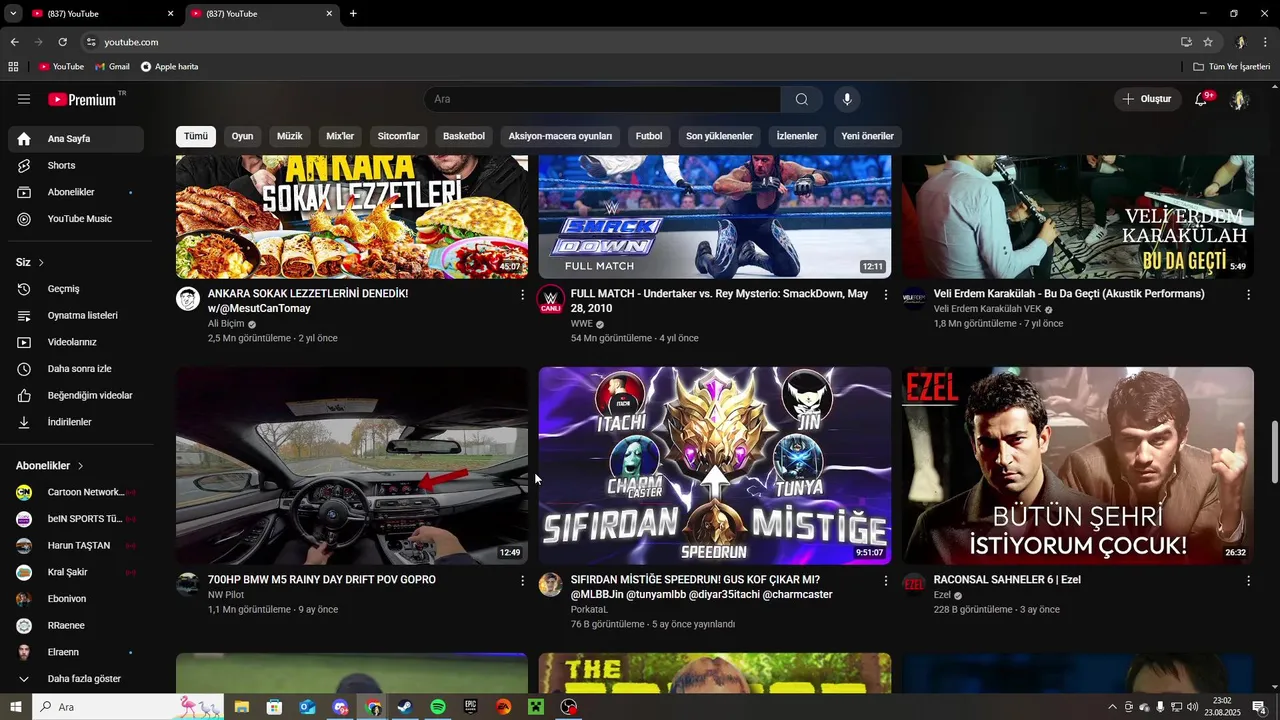Screen dimensions: 1280x720
Task: Open the hamburger guide menu
Action: tap(24, 99)
